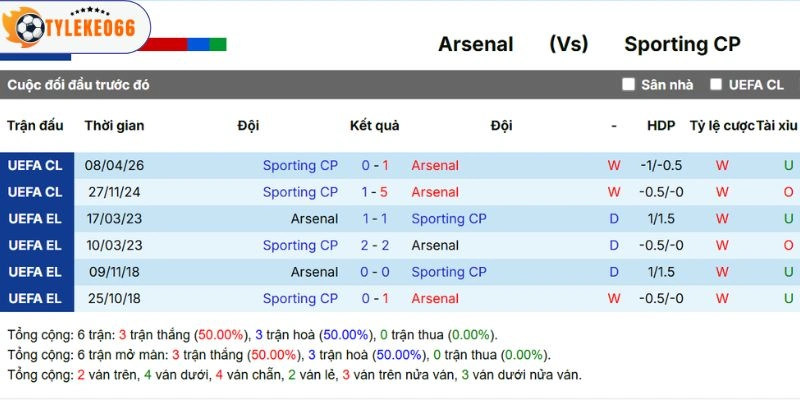Click Arsenal link in the 25/10/18 row

click(x=435, y=298)
